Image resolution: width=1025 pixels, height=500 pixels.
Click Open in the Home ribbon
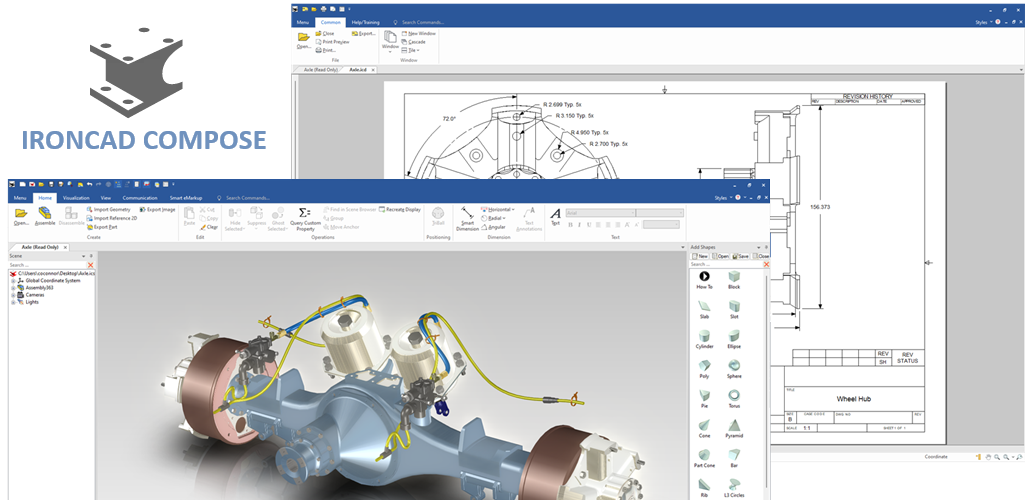pos(21,216)
